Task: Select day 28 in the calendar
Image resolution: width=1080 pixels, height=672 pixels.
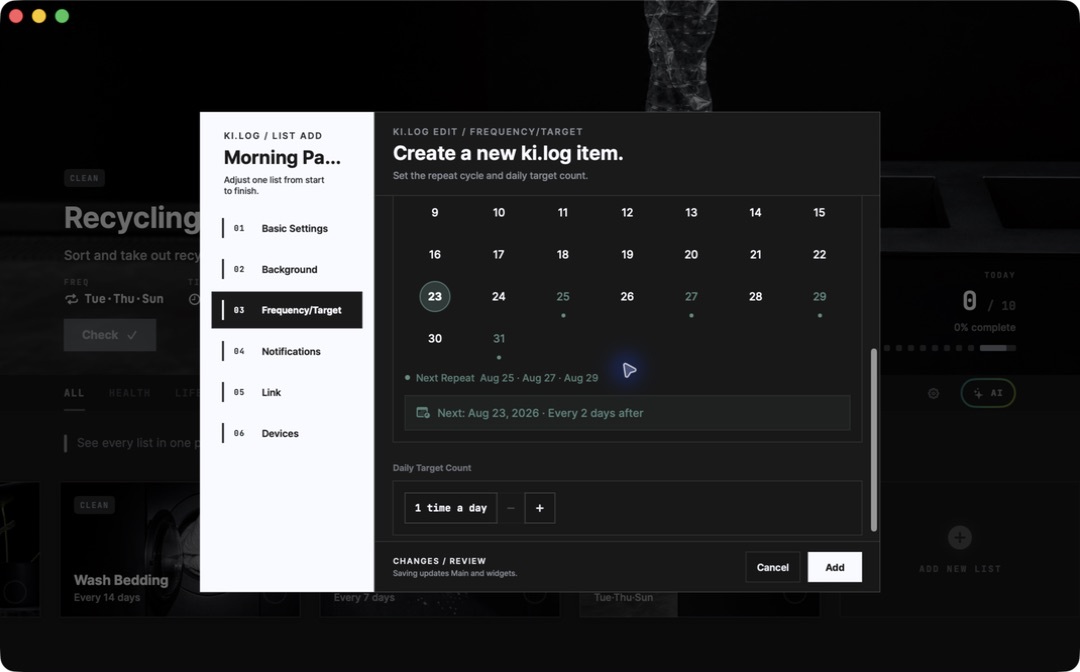Action: pyautogui.click(x=756, y=297)
